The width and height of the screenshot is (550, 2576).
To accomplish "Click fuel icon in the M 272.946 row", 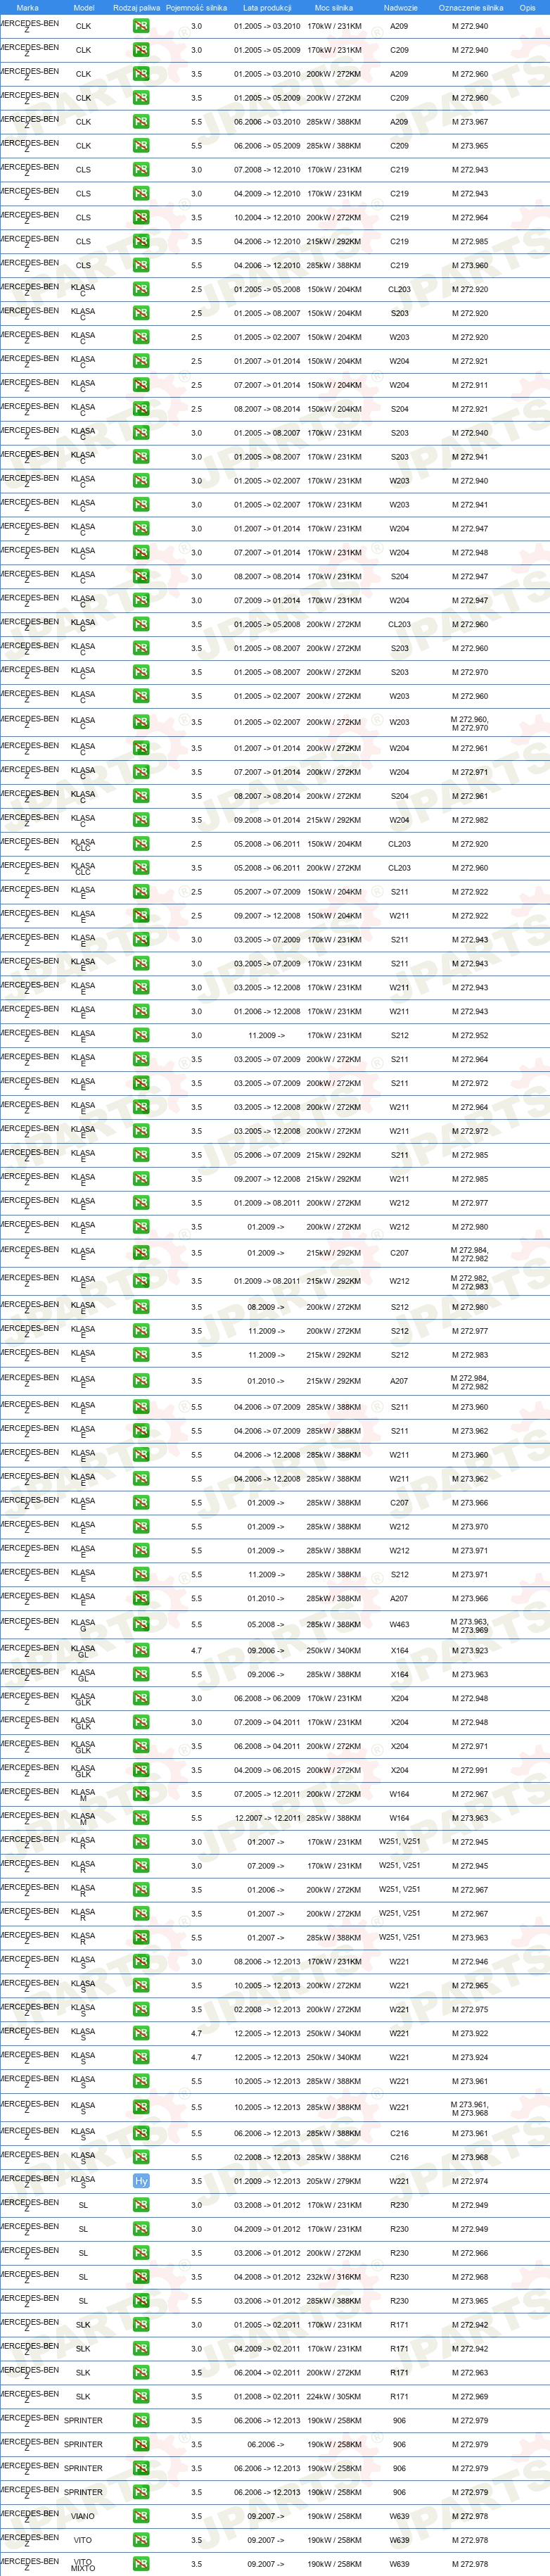I will click(141, 1962).
